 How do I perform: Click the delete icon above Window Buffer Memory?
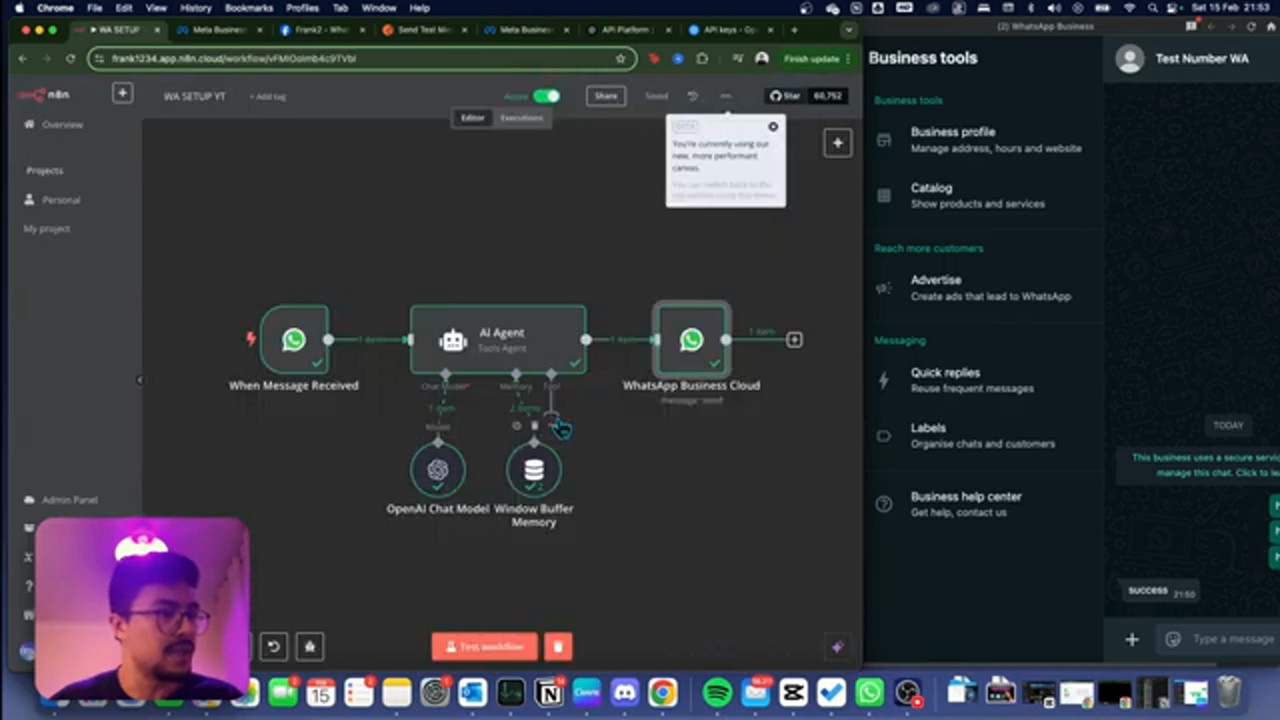(534, 426)
